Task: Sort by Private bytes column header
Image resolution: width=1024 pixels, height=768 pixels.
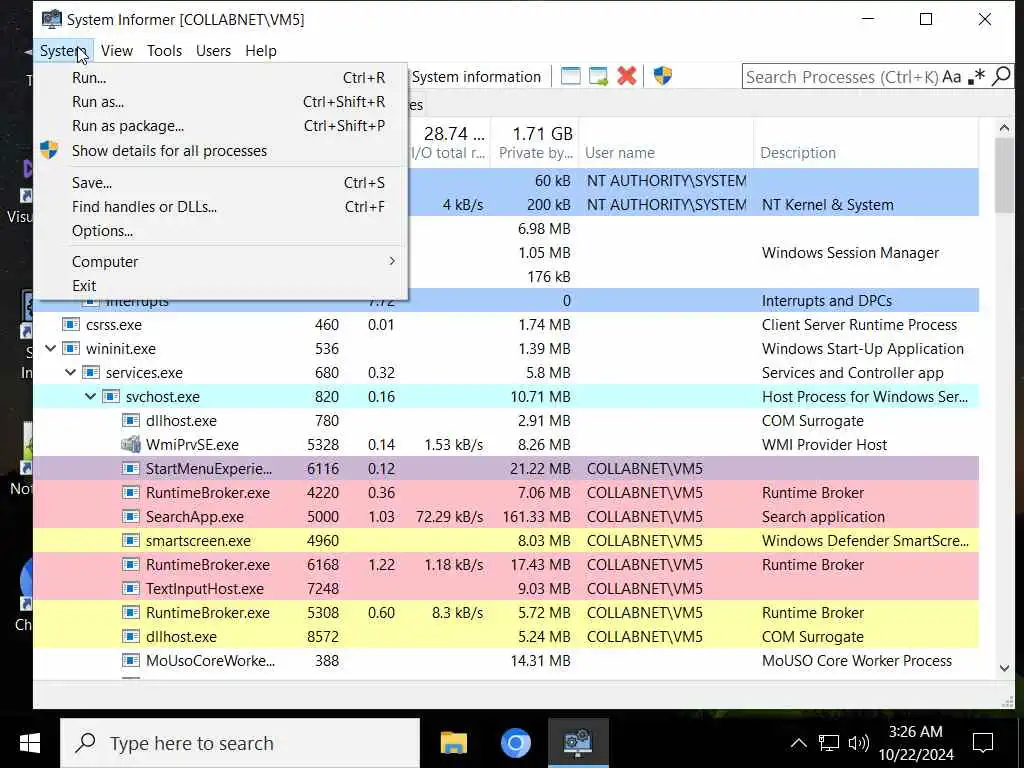Action: [x=535, y=141]
